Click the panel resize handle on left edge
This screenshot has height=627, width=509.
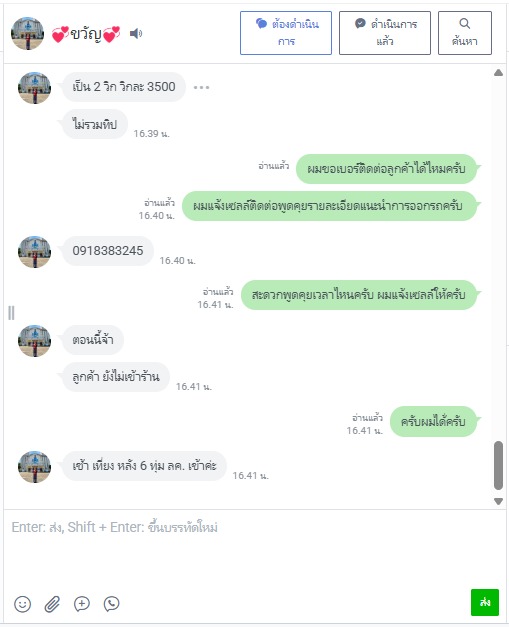(x=11, y=313)
